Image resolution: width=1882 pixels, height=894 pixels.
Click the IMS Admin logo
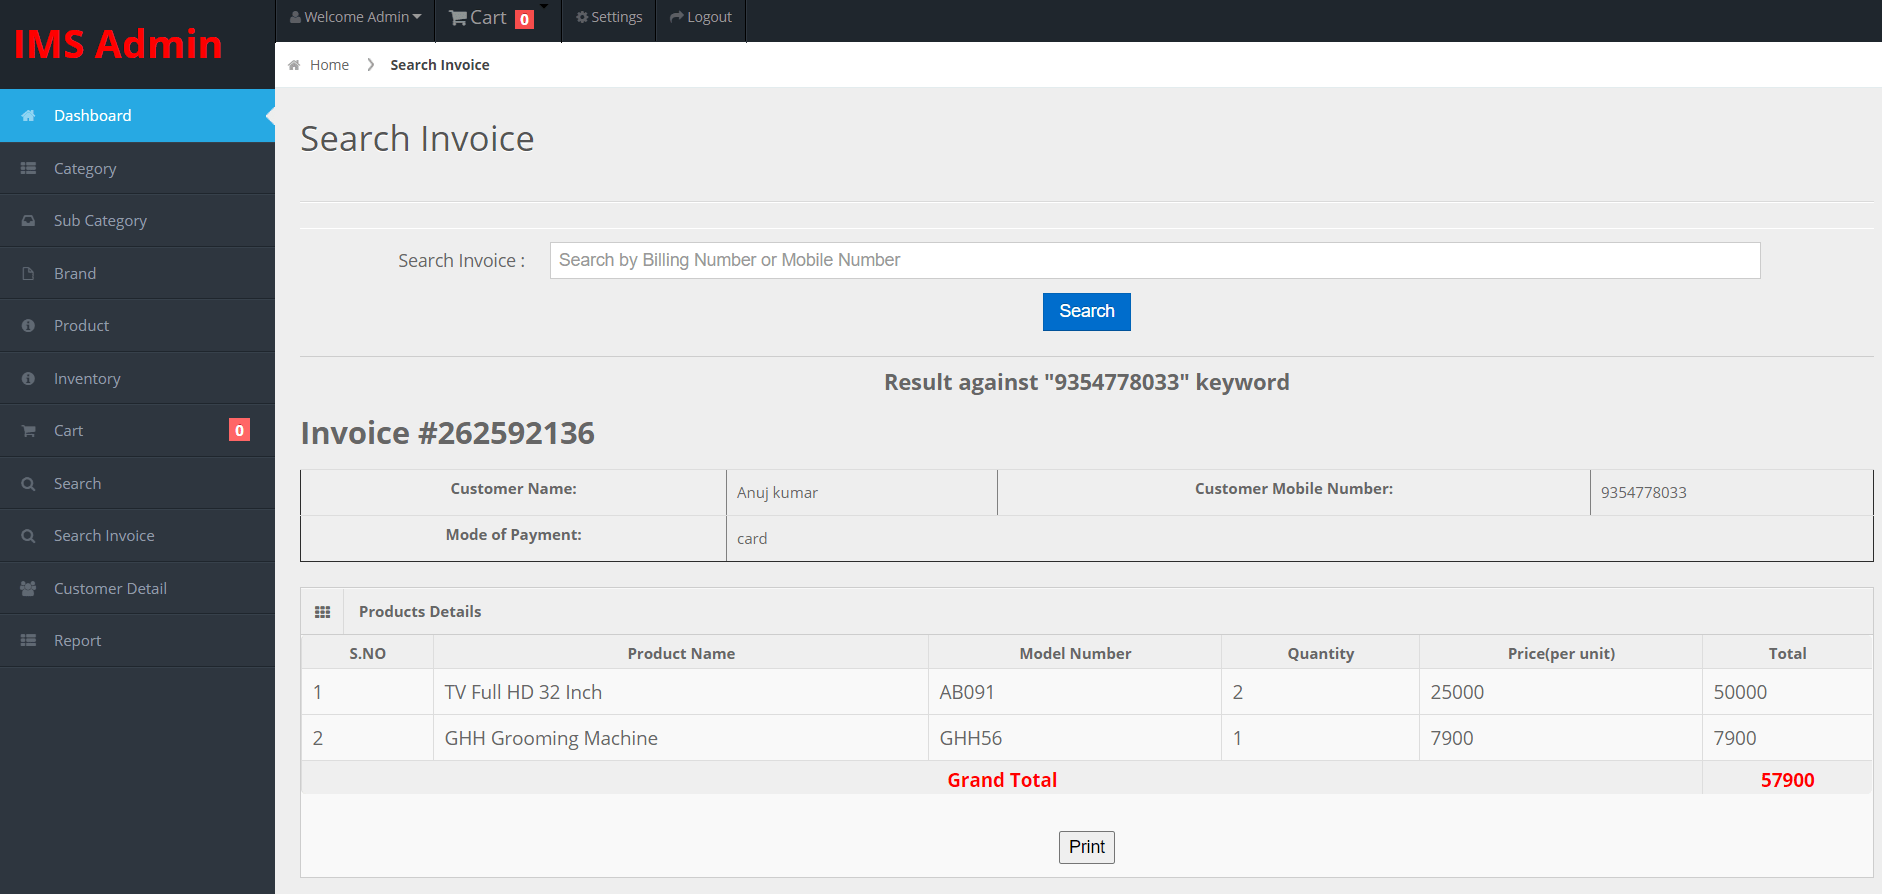coord(118,44)
